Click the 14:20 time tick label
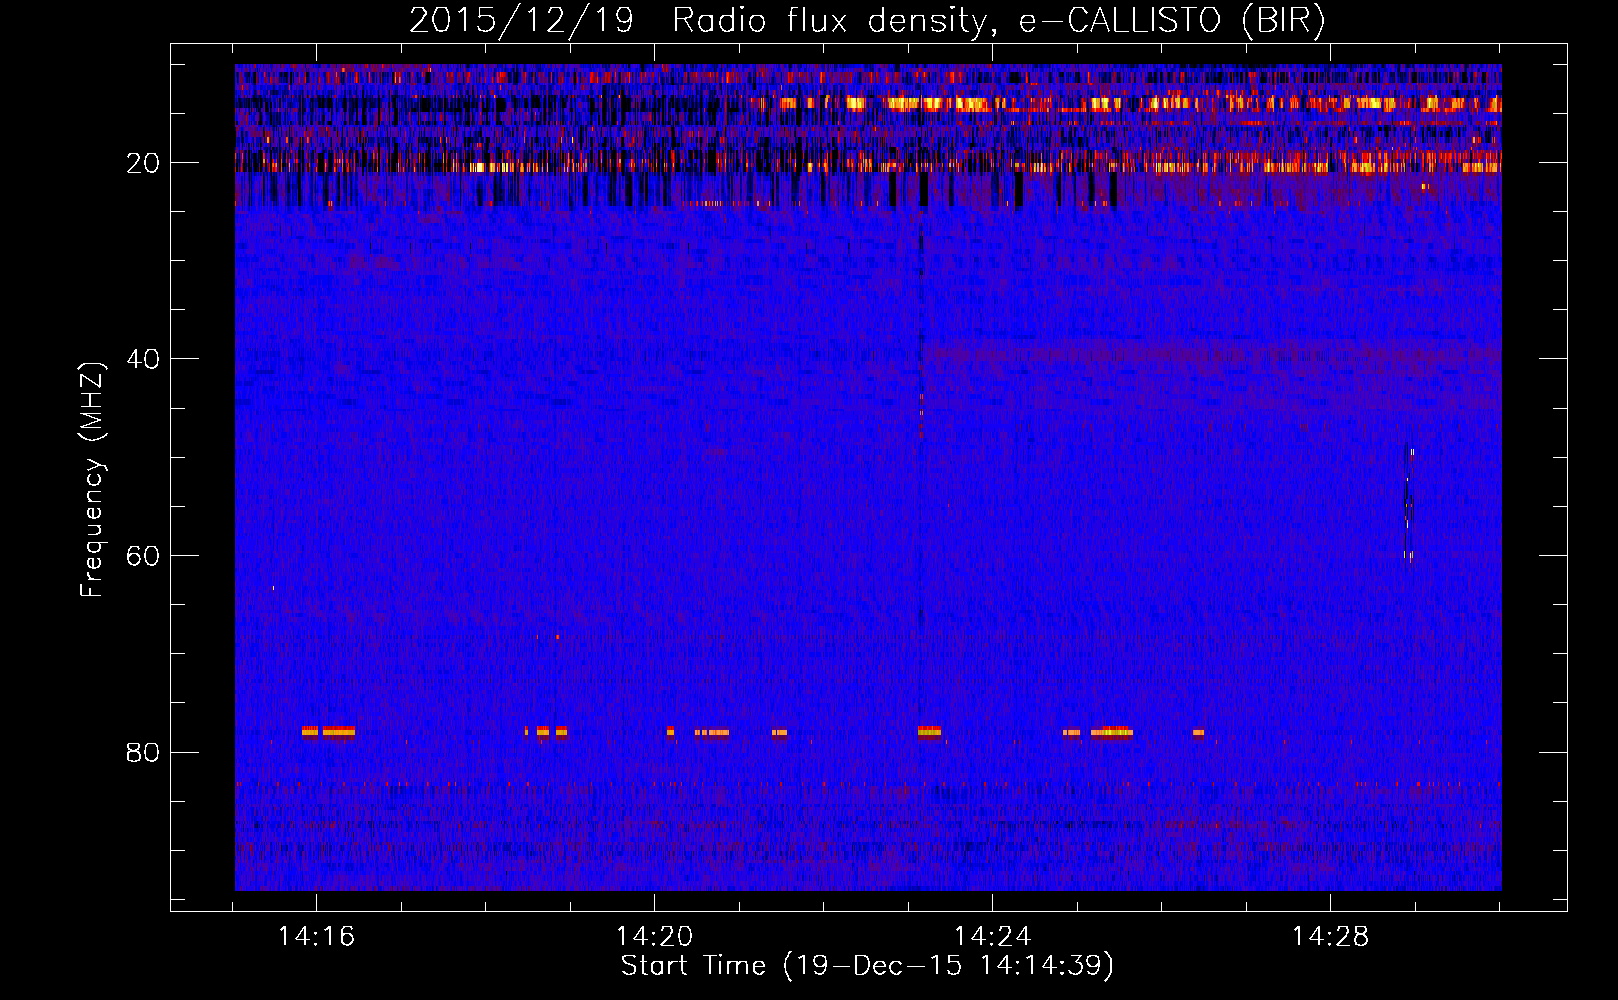 click(654, 937)
